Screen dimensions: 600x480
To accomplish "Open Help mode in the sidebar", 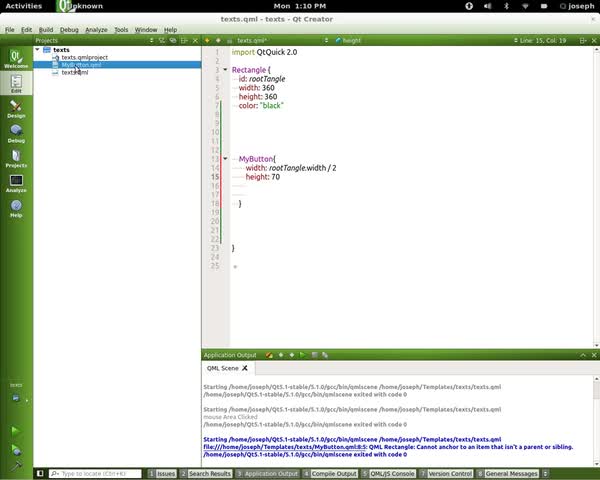I will click(x=16, y=208).
